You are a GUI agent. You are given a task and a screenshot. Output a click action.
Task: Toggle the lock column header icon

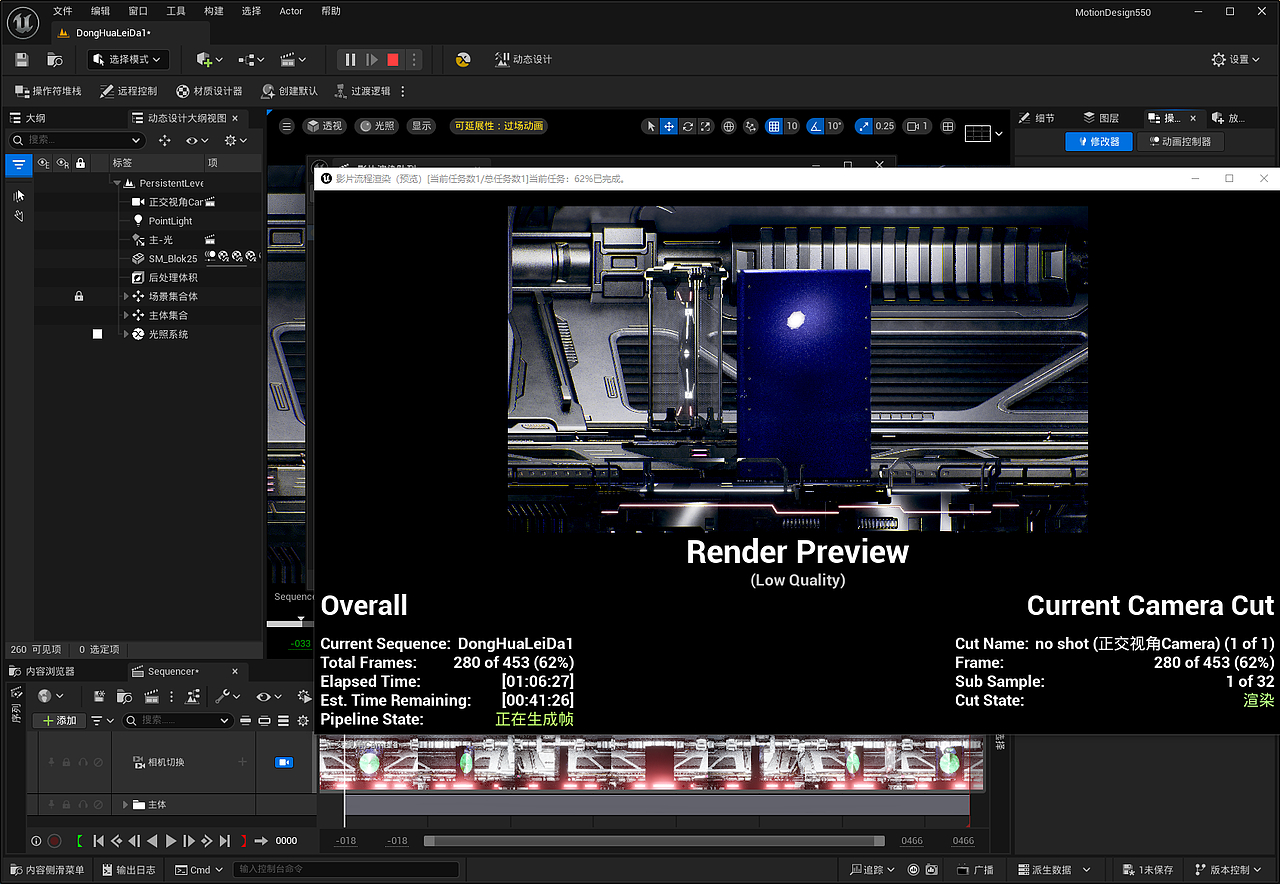coord(81,163)
